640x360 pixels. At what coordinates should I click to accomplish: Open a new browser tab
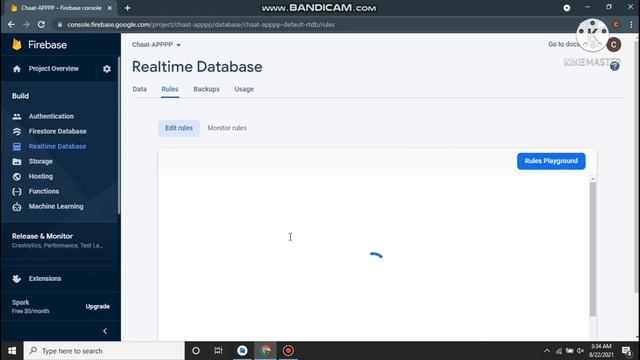(x=127, y=8)
